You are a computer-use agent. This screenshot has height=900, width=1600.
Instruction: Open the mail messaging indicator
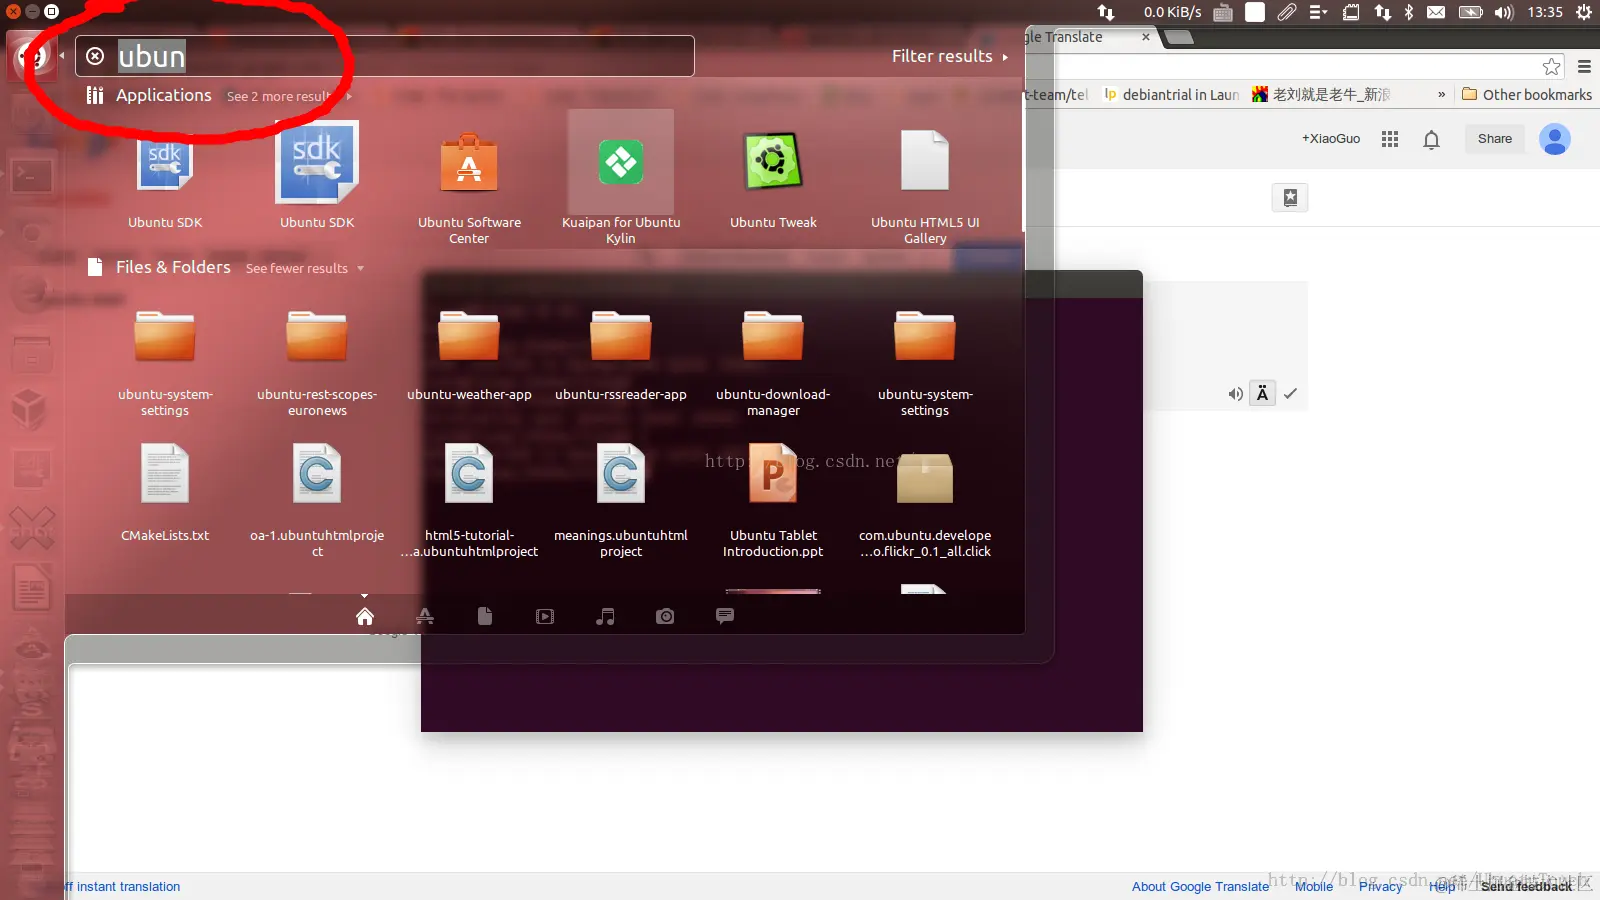(1436, 12)
